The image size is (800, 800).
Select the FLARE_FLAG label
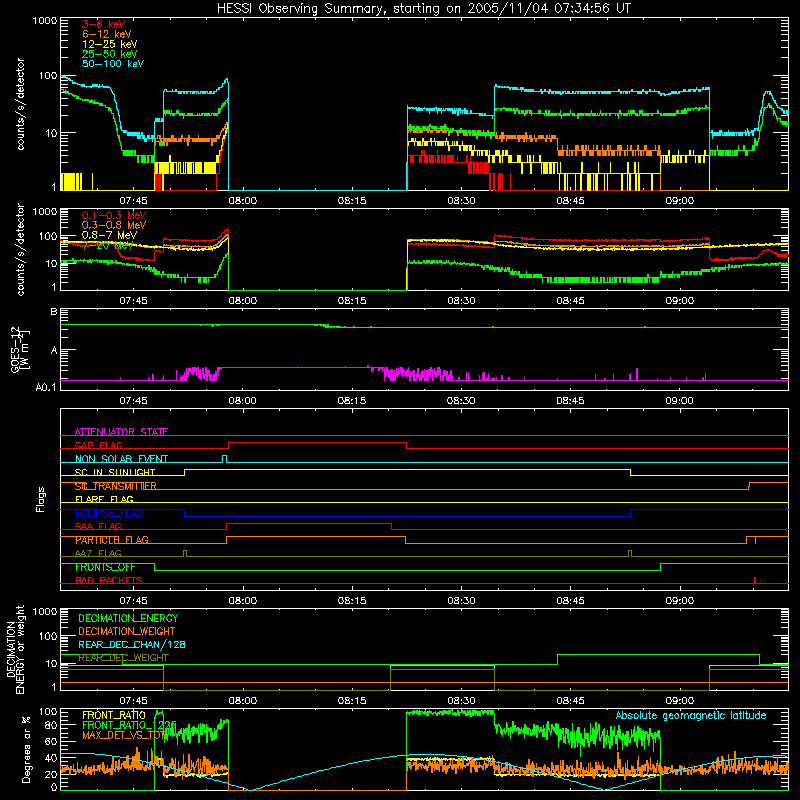[x=104, y=499]
